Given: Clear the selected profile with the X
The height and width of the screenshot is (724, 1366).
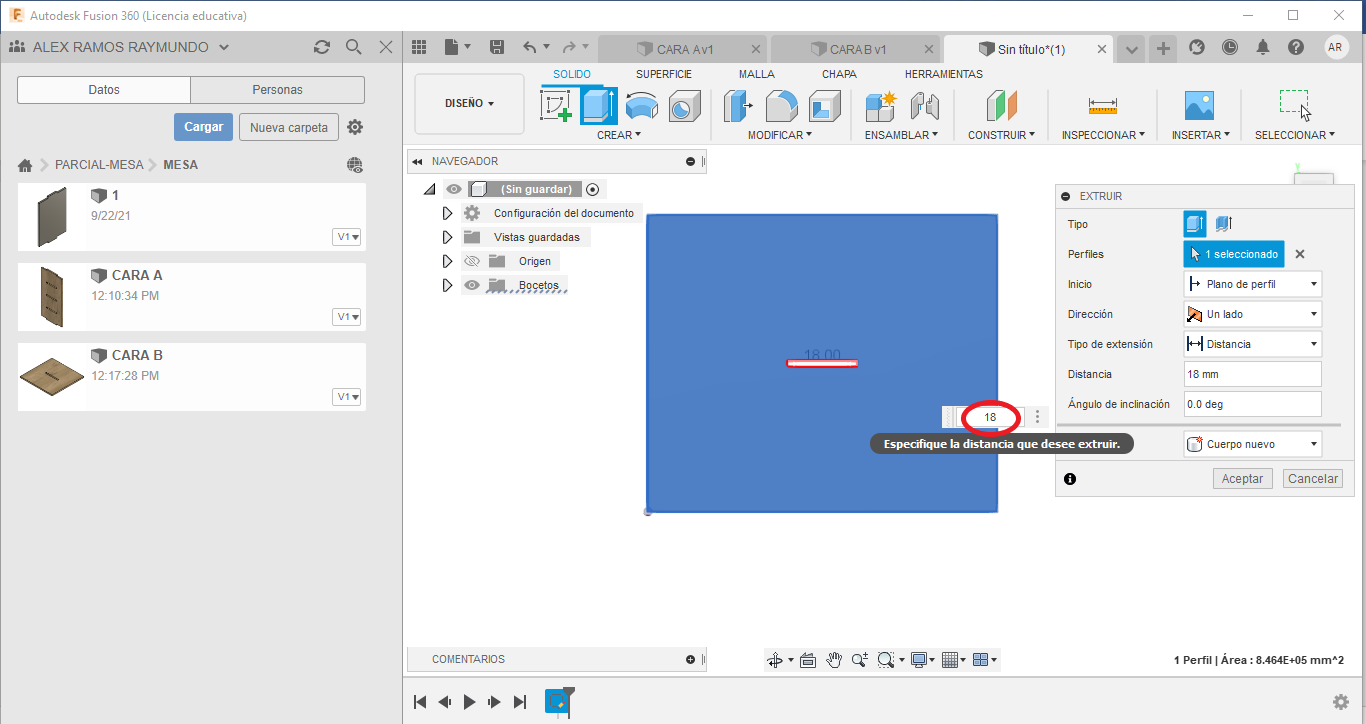Looking at the screenshot, I should coord(1300,254).
